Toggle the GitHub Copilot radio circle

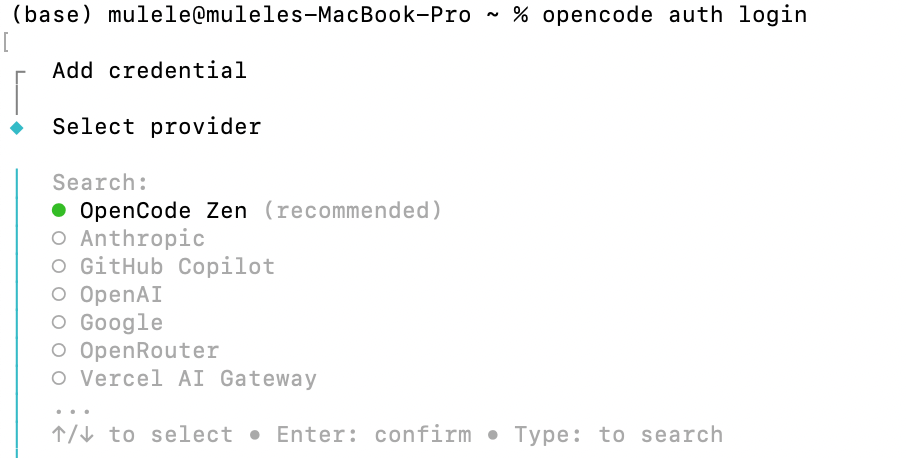[59, 266]
